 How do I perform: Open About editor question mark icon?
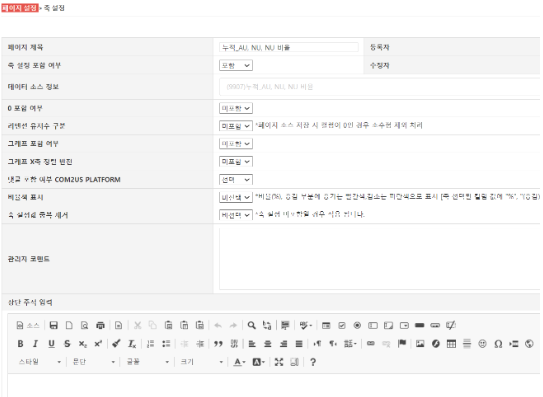[x=313, y=362]
